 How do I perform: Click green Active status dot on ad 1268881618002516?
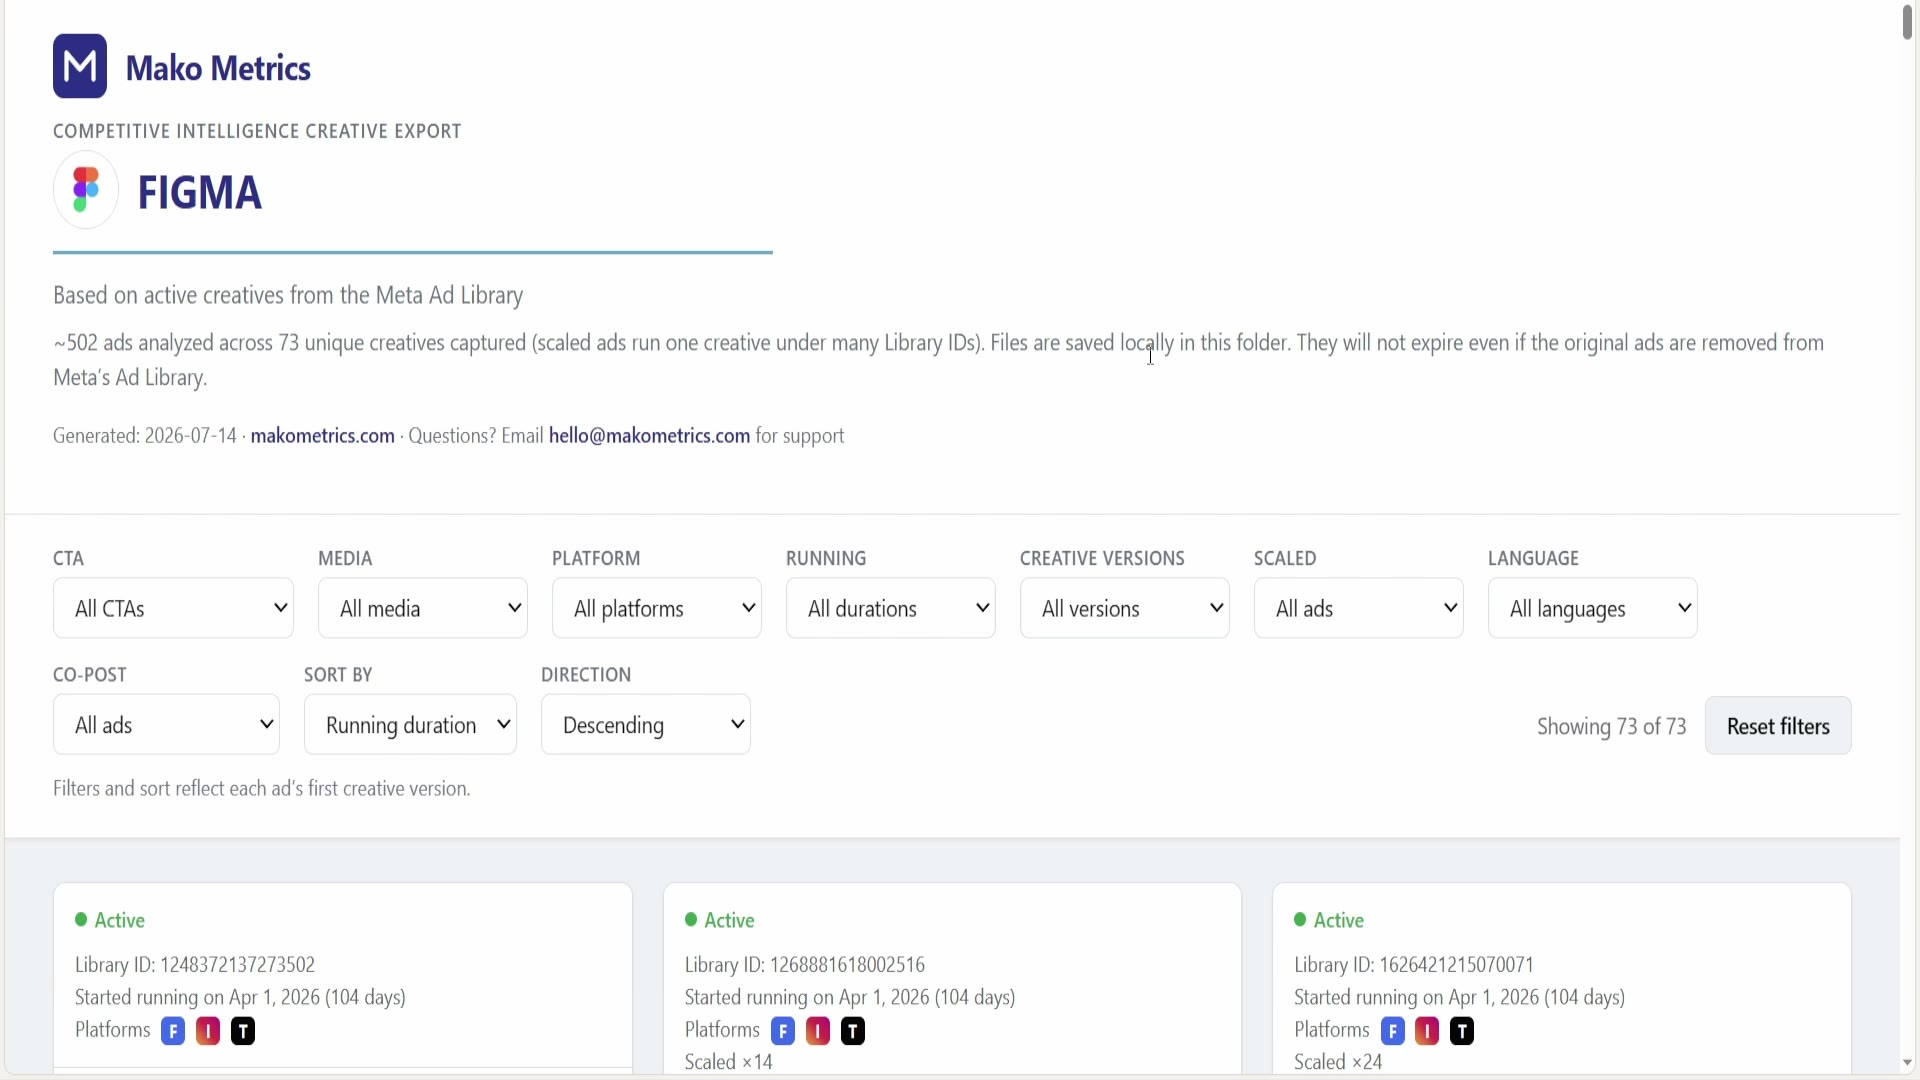point(691,919)
